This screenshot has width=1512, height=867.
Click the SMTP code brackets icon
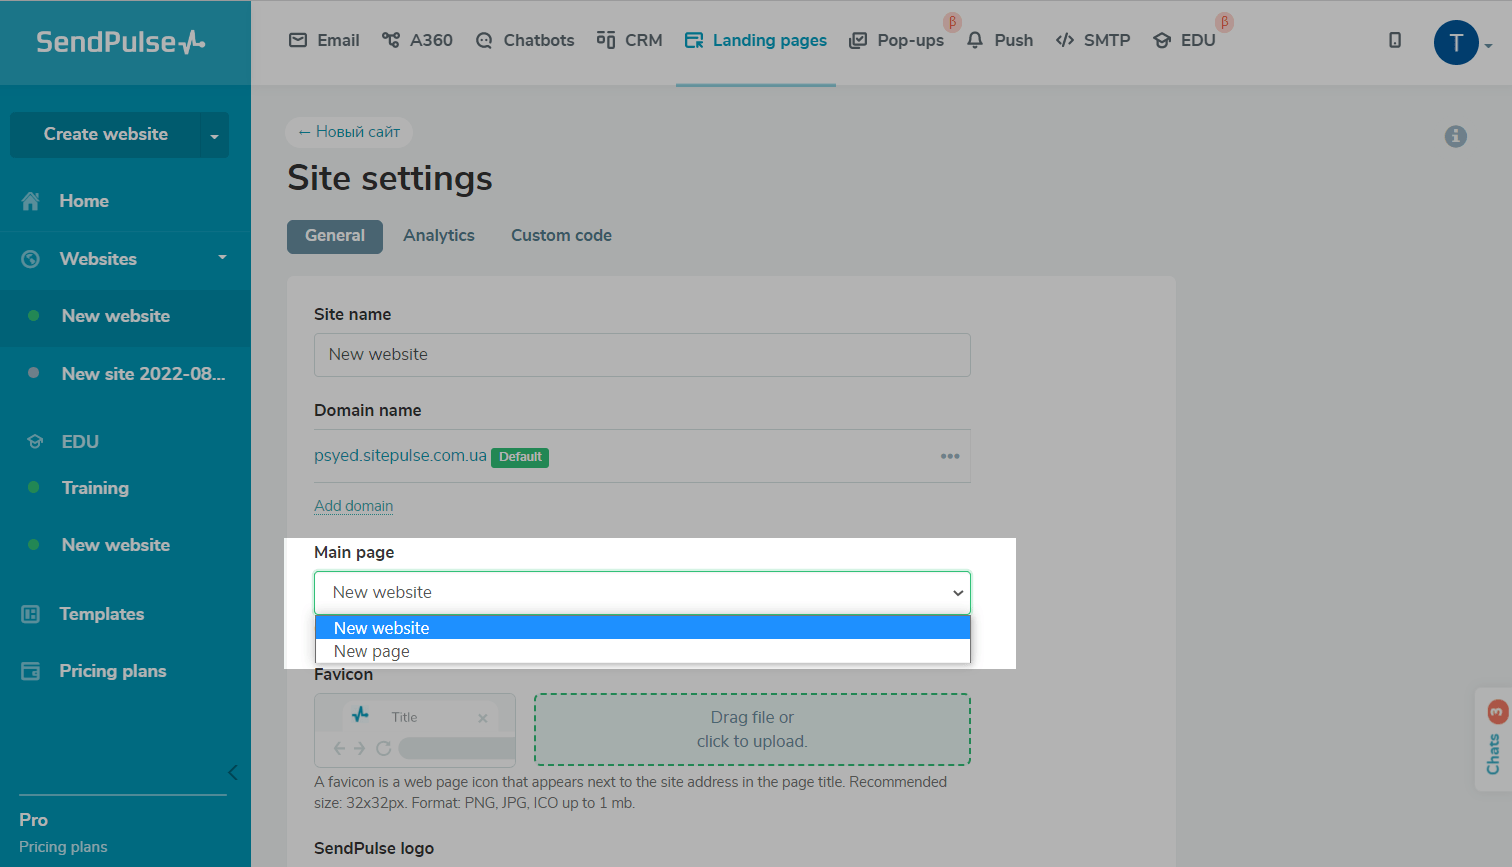(1065, 40)
